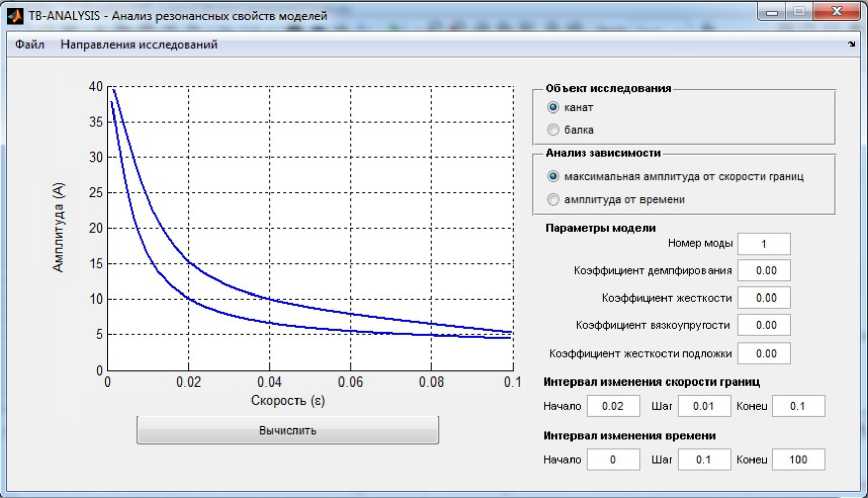Maximize the TB-ANALYSIS window
This screenshot has width=868, height=498.
coord(799,12)
